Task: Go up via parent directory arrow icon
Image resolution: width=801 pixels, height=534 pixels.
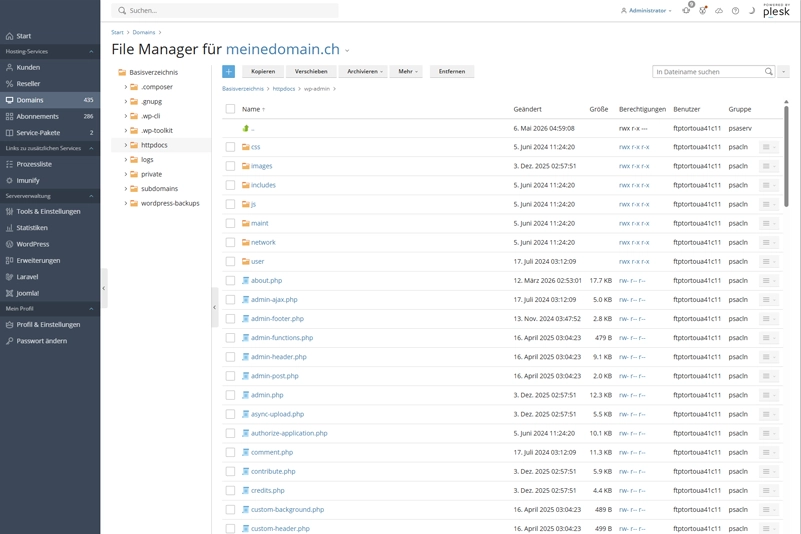Action: (246, 128)
